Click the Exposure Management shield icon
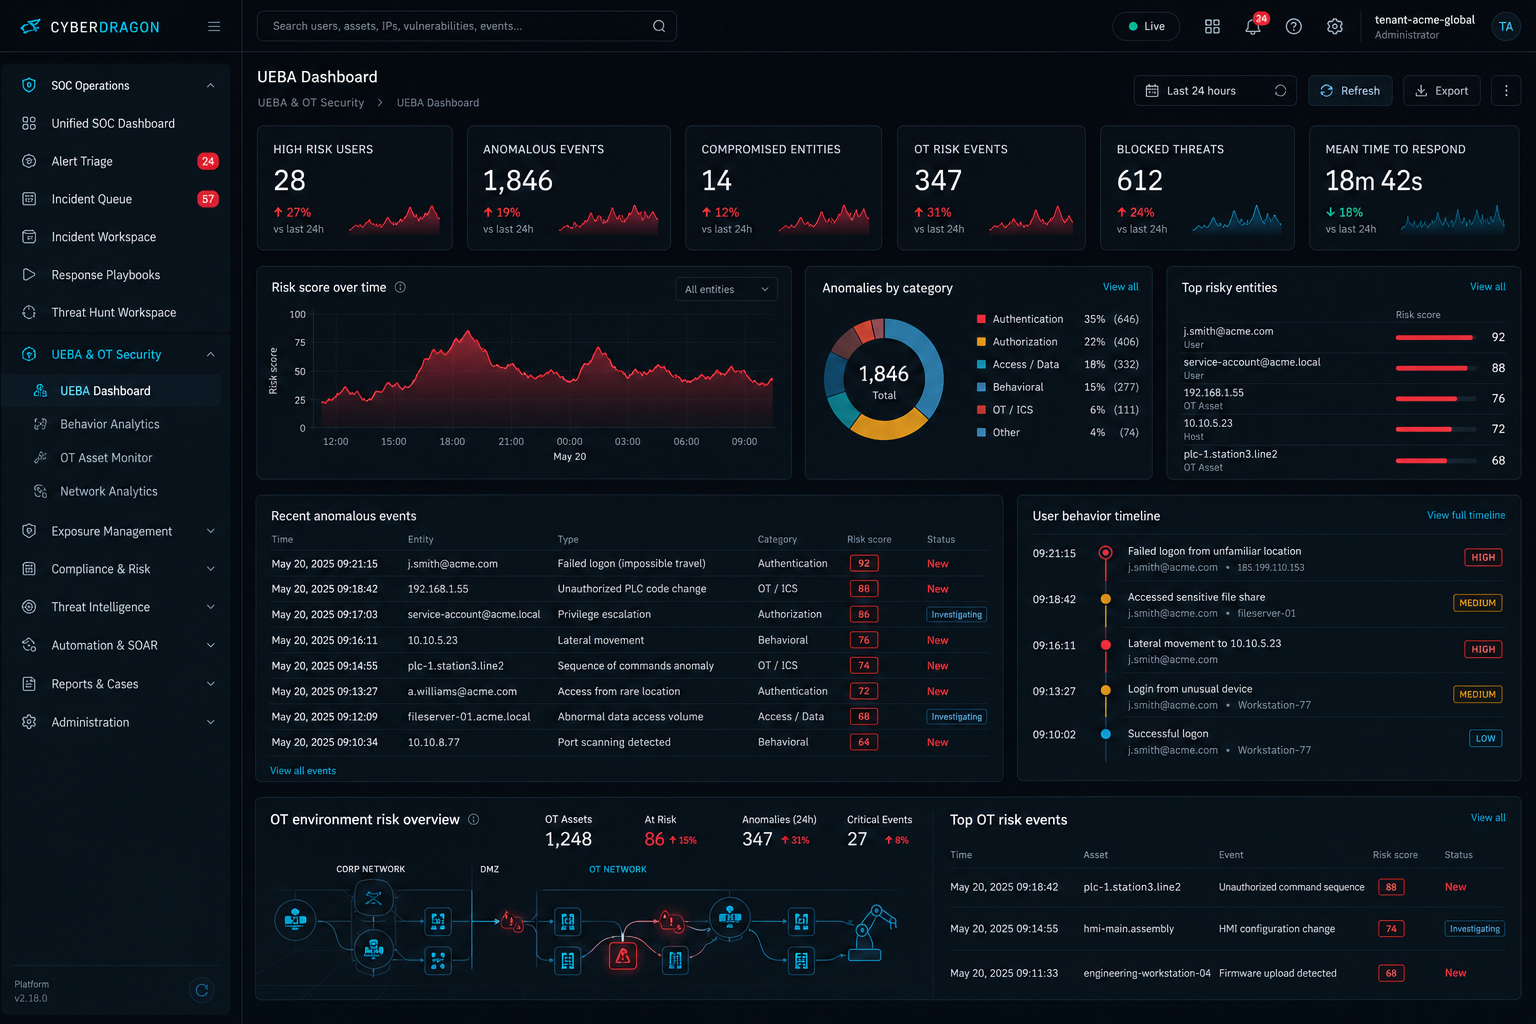The height and width of the screenshot is (1024, 1536). coord(29,532)
